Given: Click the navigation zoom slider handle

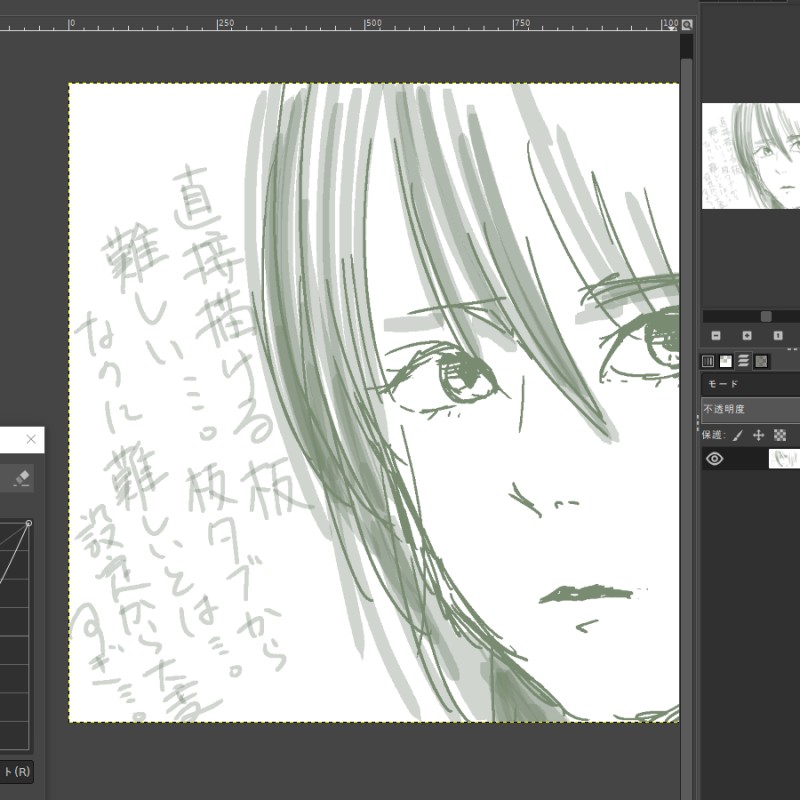Looking at the screenshot, I should tap(766, 316).
